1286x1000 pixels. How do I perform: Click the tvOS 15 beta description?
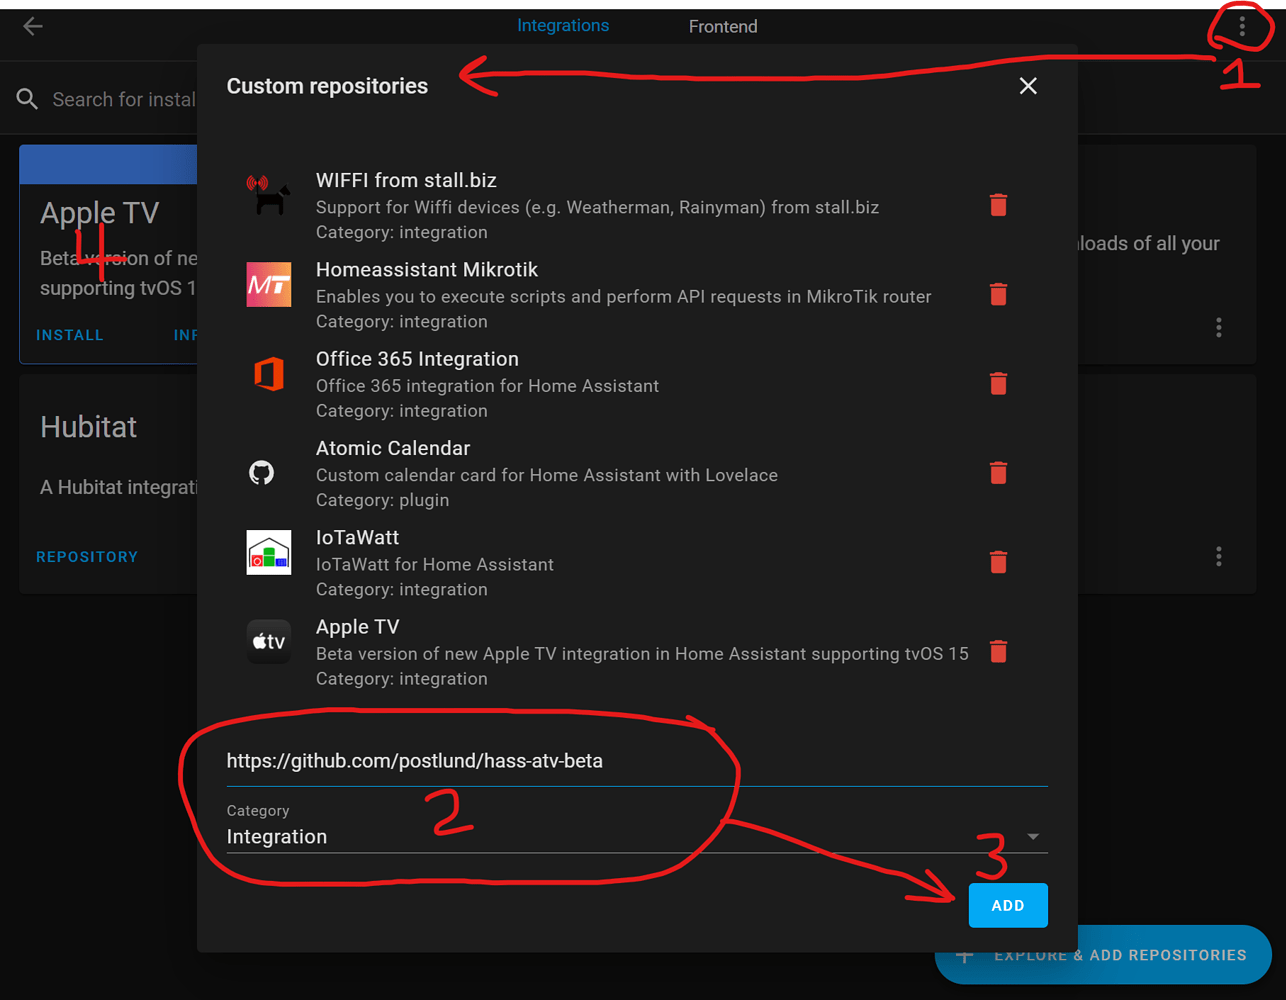click(642, 654)
